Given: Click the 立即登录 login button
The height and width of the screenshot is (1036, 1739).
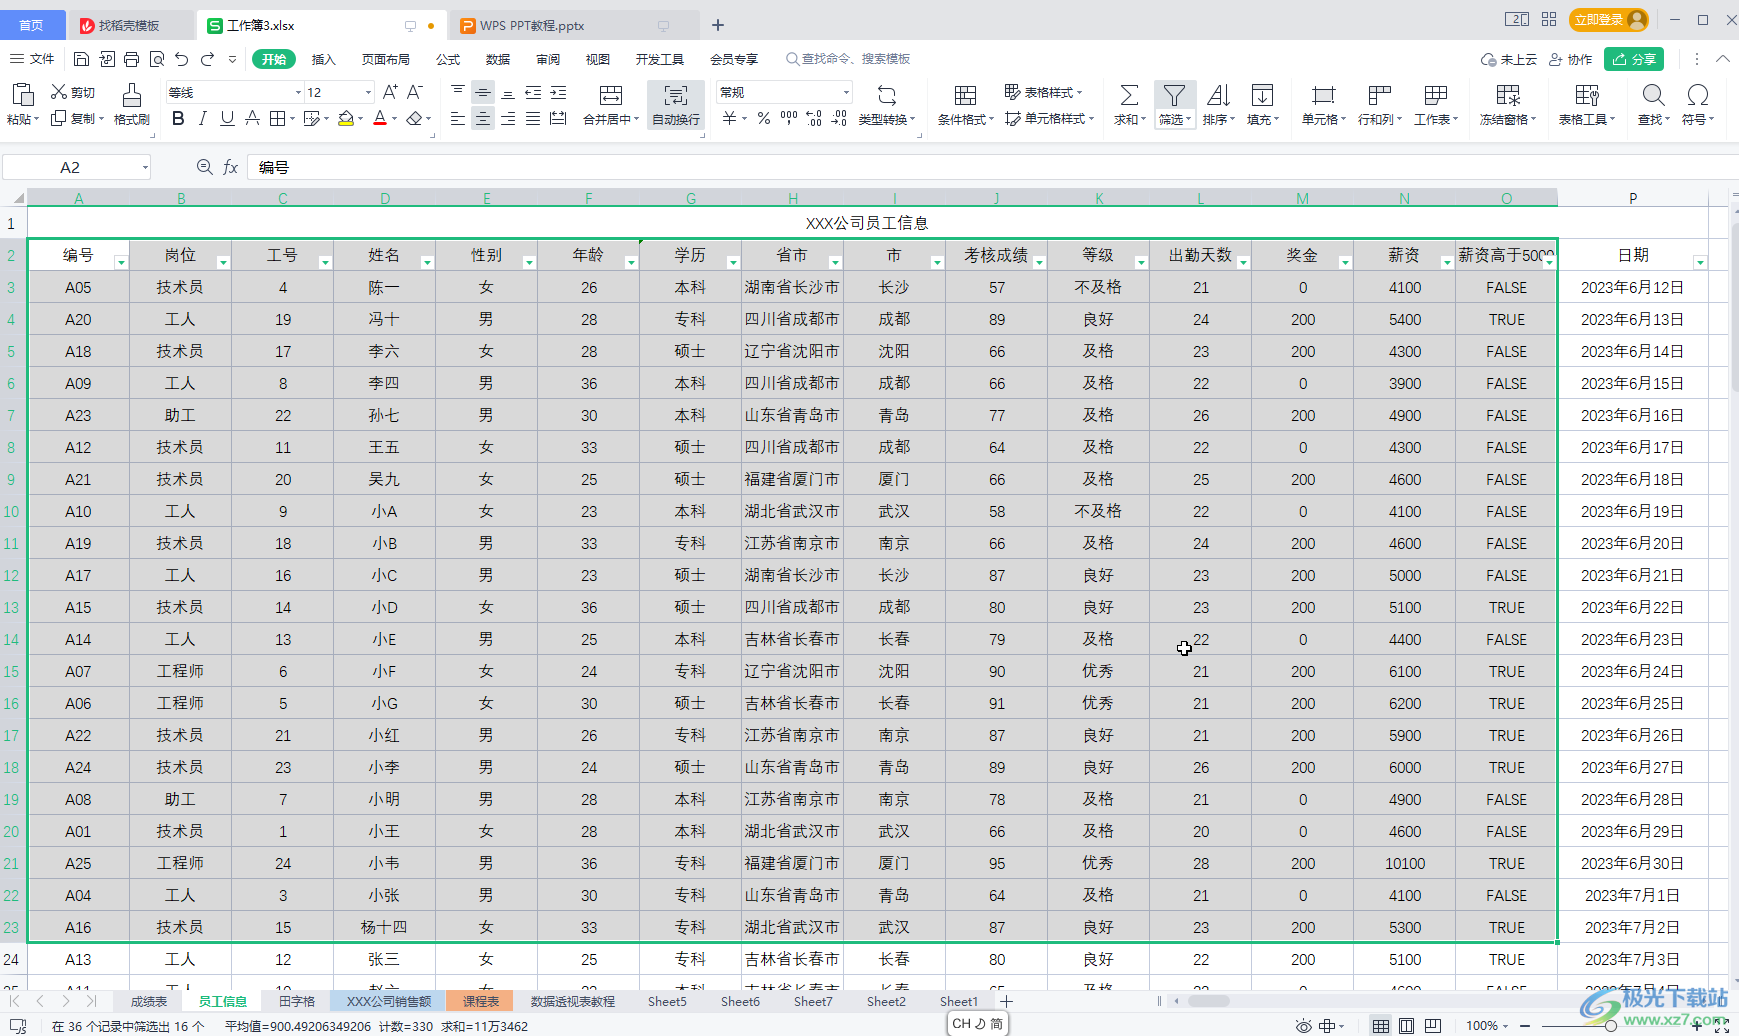Looking at the screenshot, I should [1608, 19].
